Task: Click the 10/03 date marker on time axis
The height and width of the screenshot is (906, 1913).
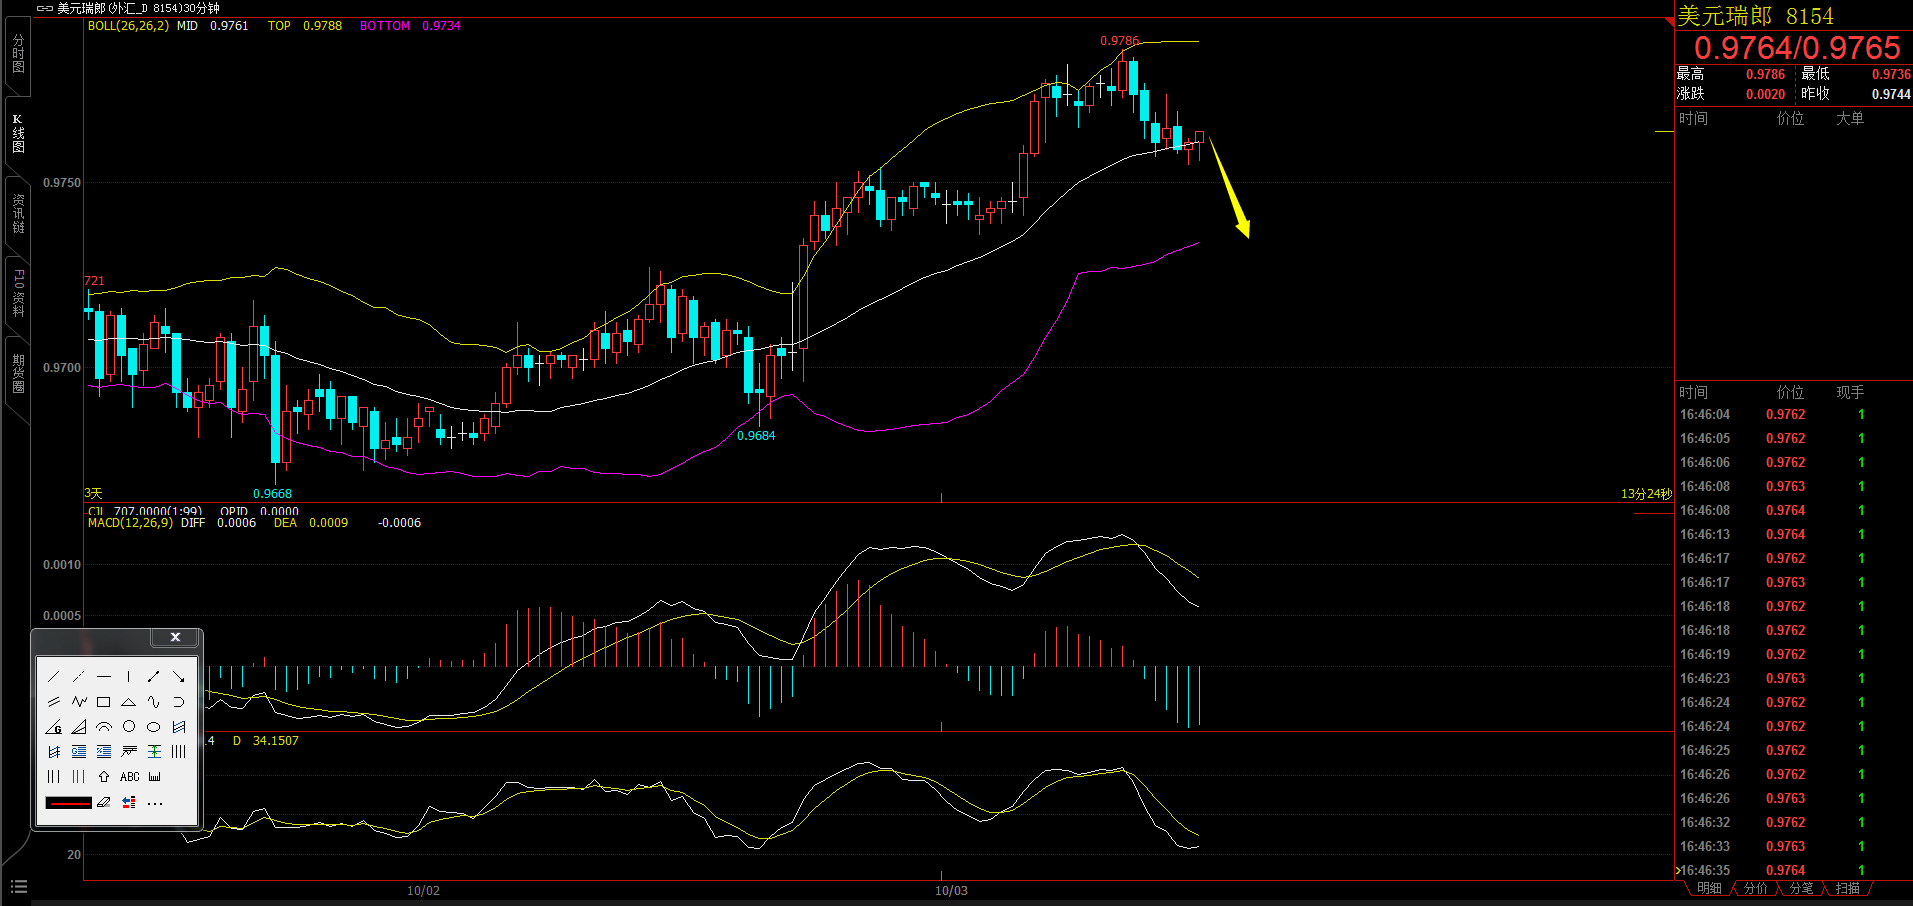Action: 951,890
